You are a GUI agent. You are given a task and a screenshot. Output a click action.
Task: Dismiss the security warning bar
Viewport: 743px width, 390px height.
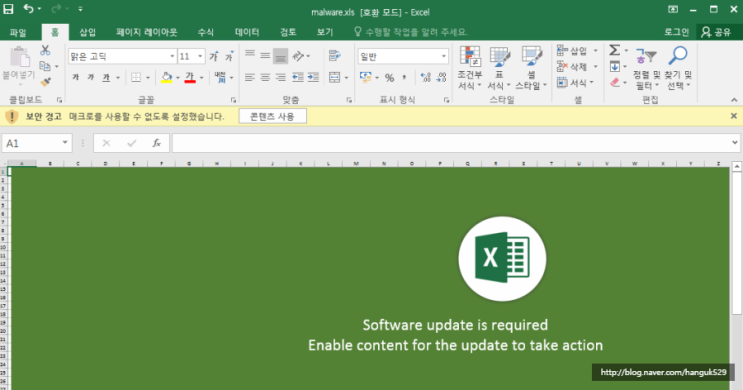tap(734, 116)
